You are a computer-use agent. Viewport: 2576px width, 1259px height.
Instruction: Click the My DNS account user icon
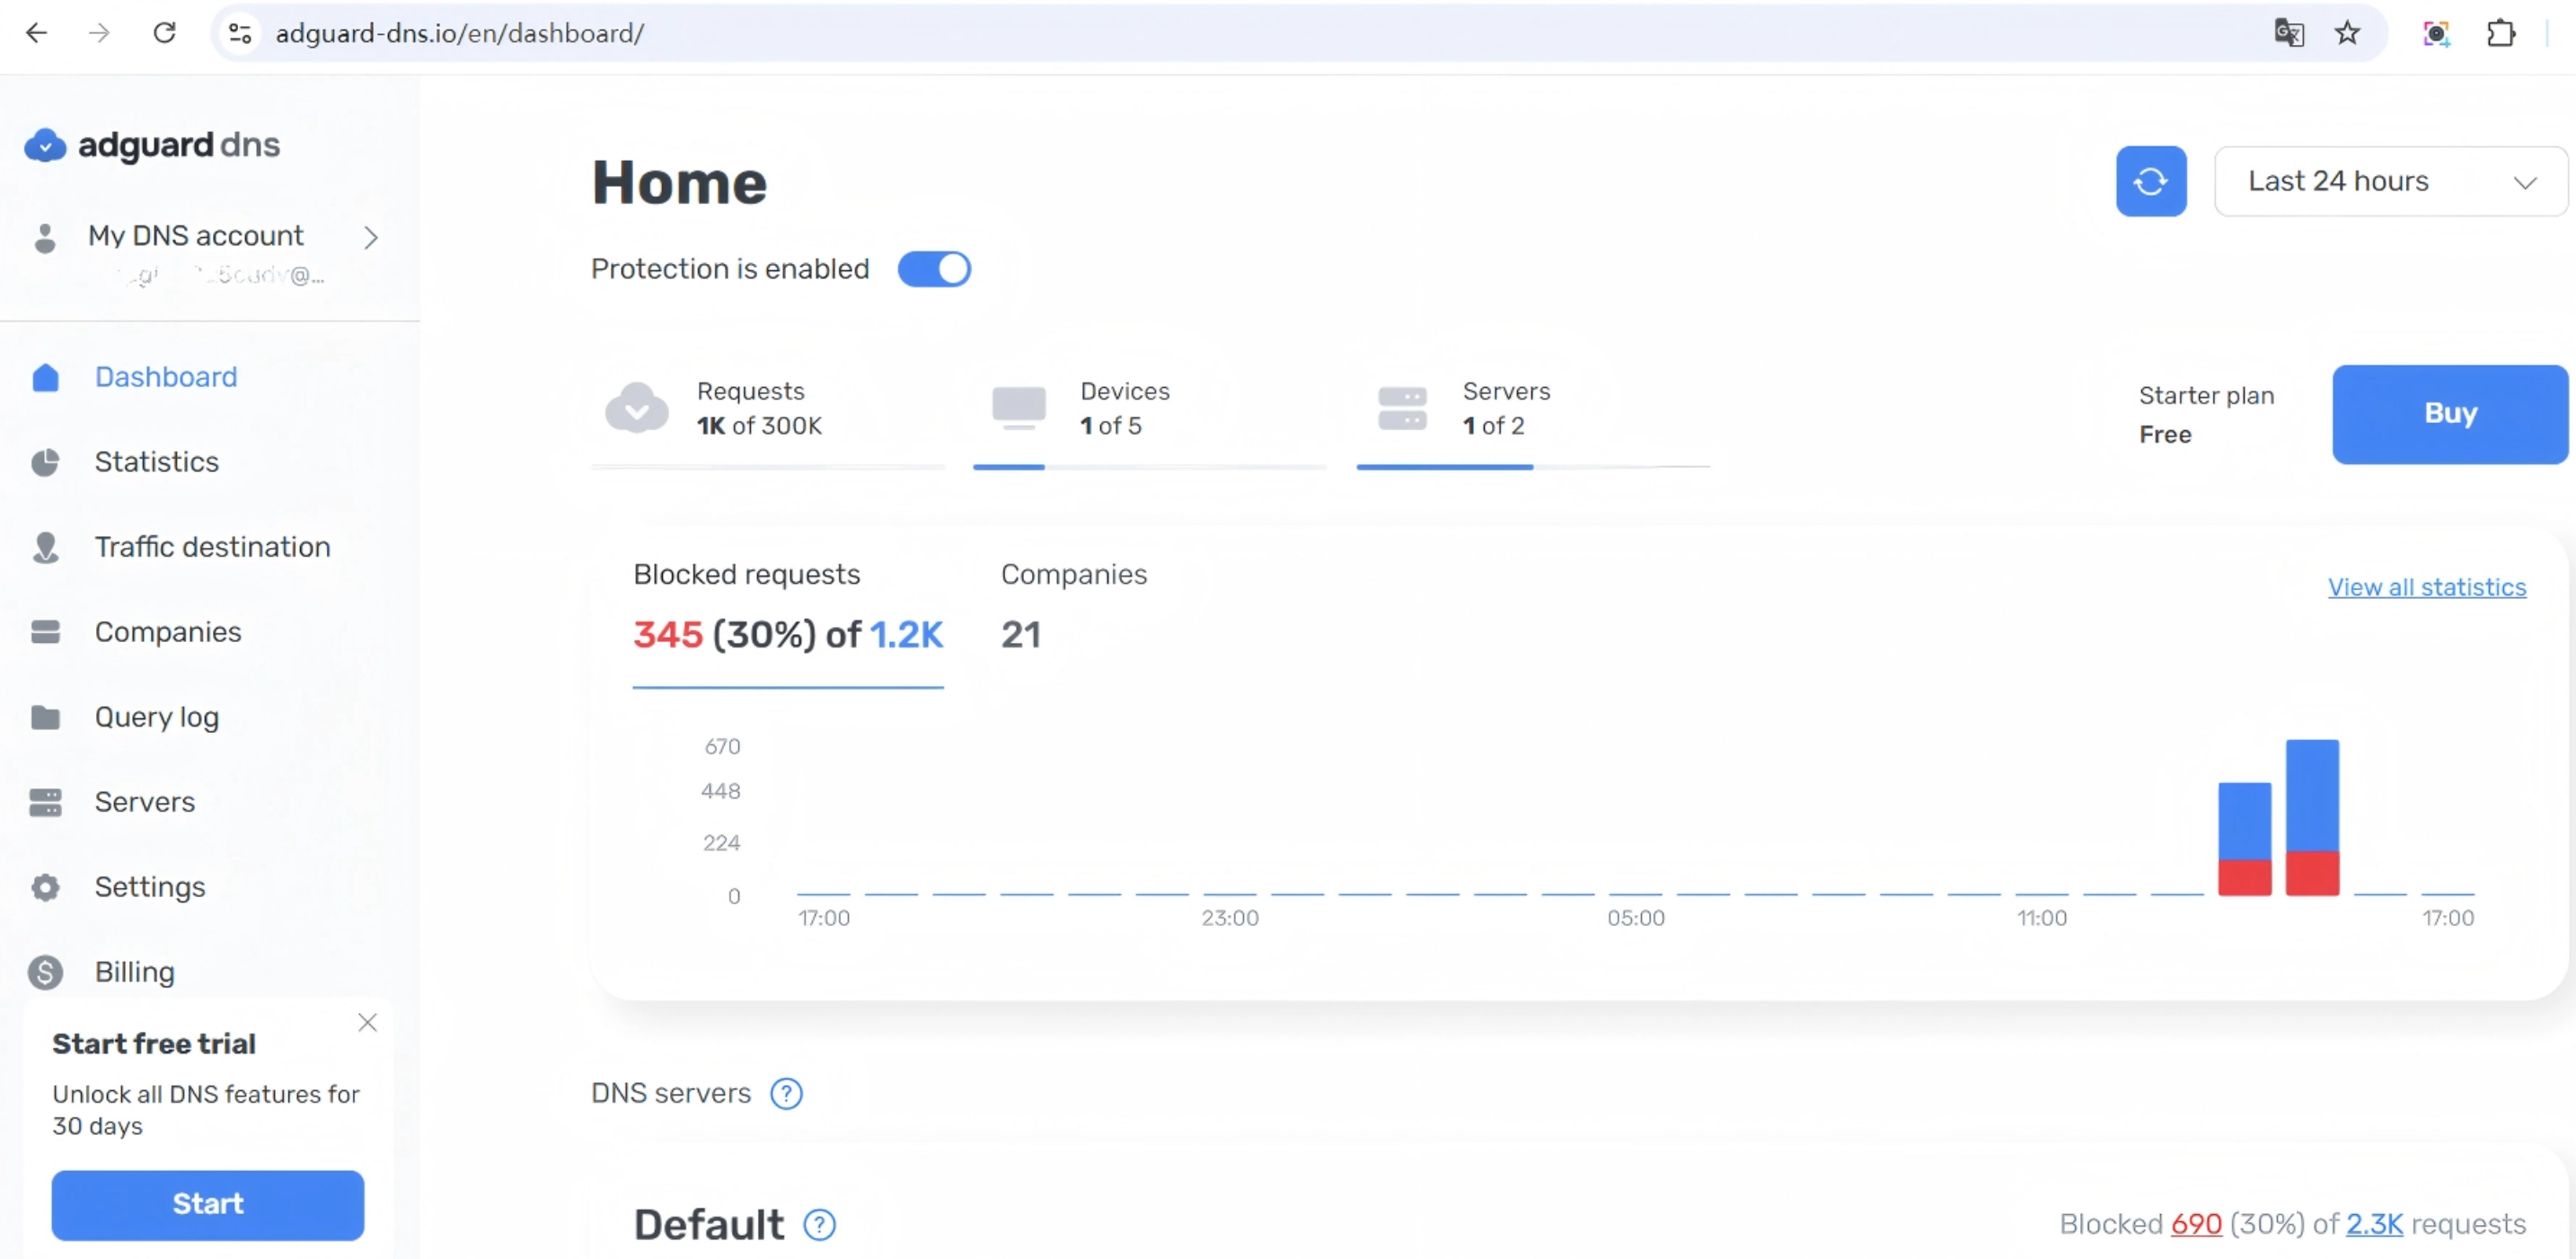tap(45, 238)
